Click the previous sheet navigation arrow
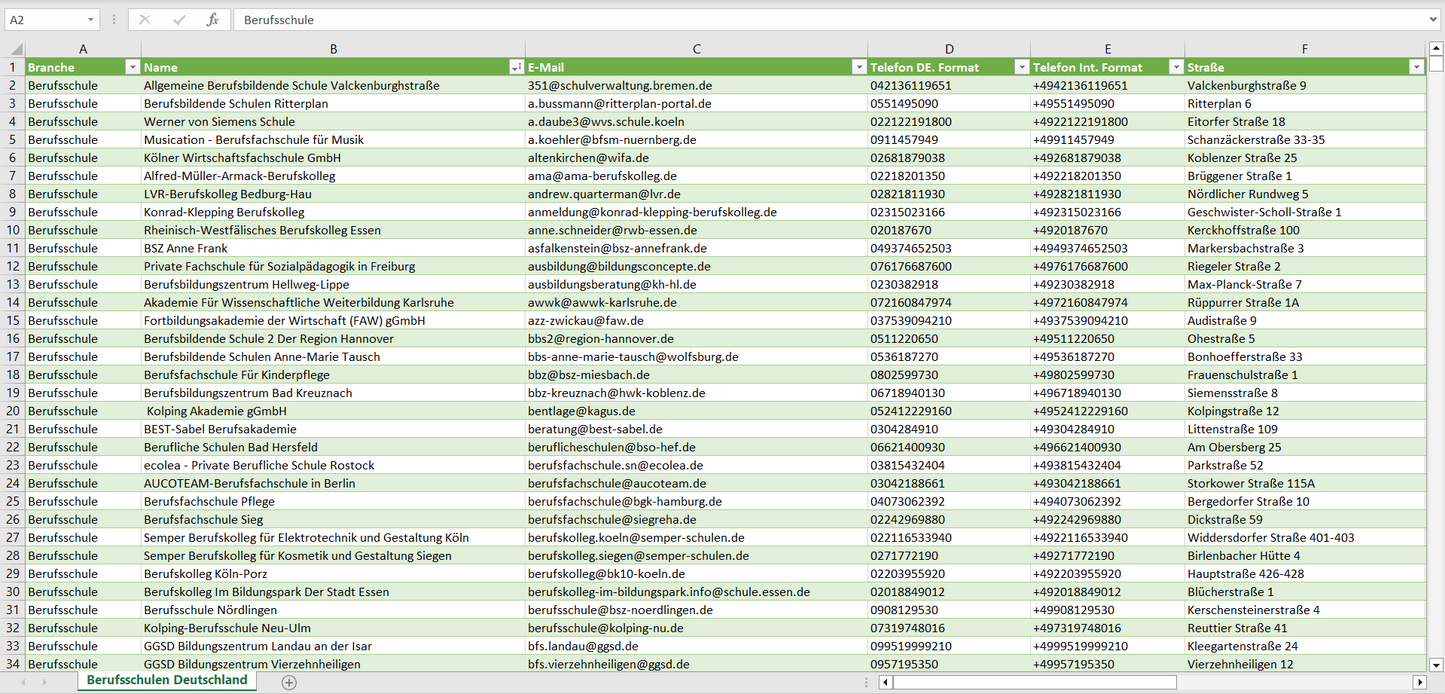The image size is (1445, 694). pyautogui.click(x=22, y=682)
